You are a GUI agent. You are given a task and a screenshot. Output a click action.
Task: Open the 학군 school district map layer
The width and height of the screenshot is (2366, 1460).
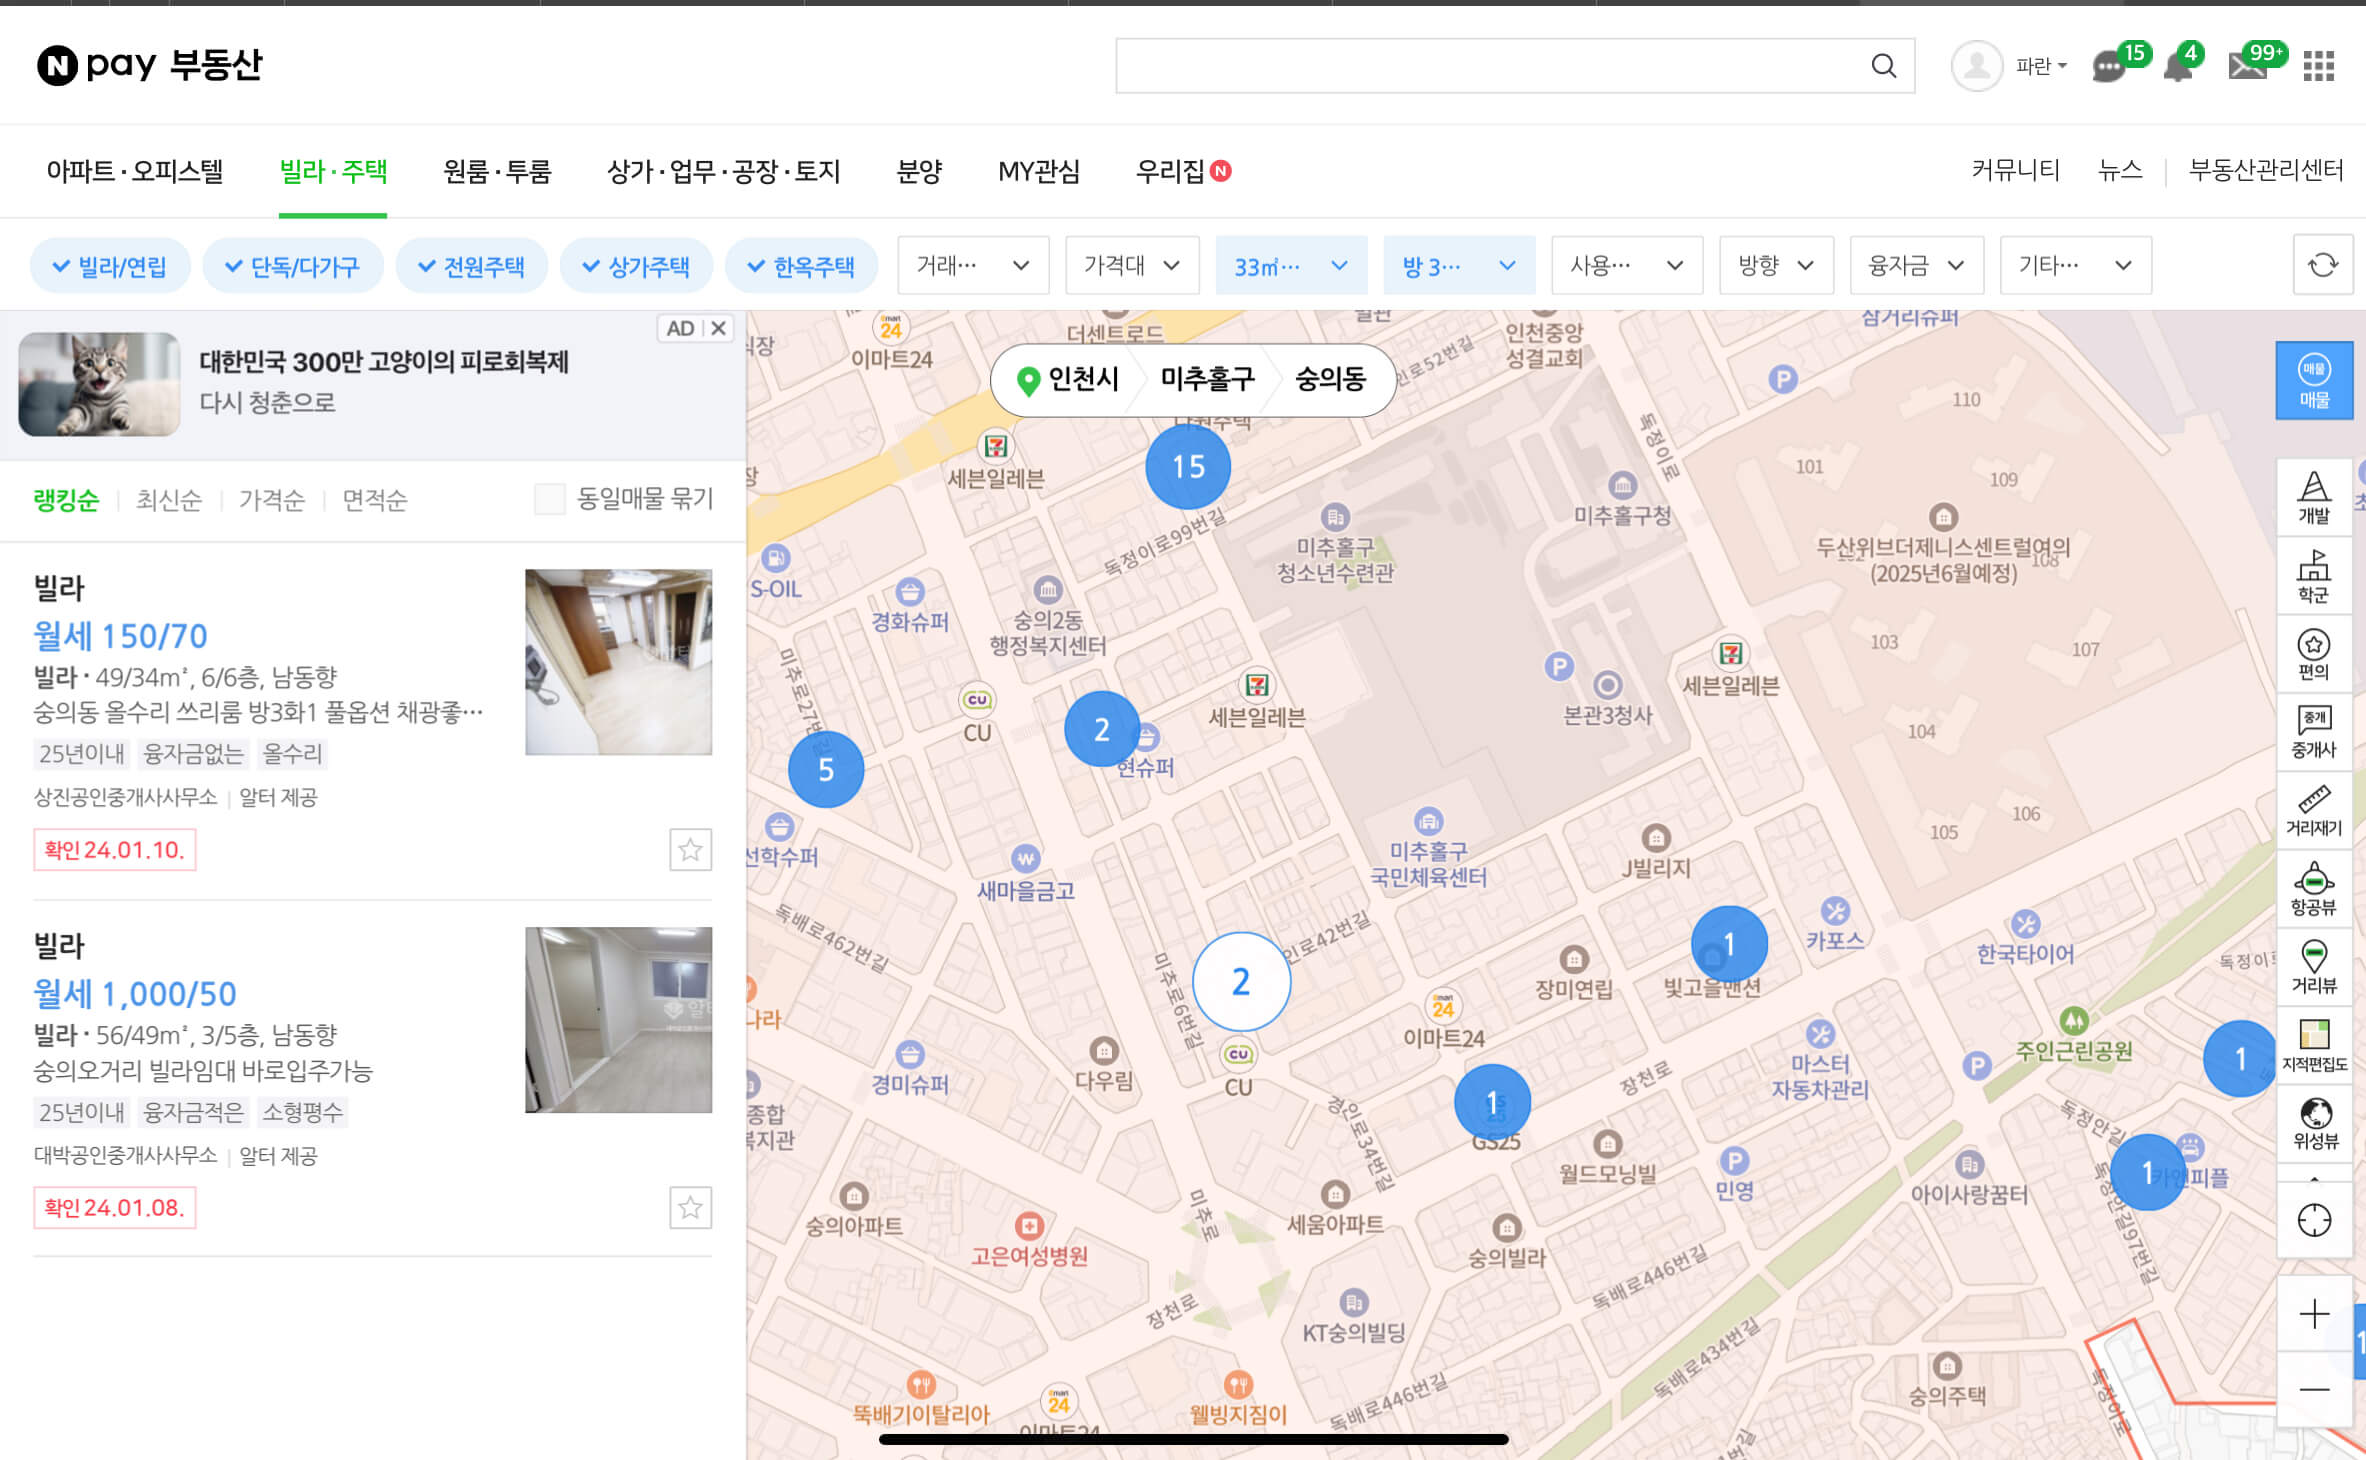(2313, 576)
